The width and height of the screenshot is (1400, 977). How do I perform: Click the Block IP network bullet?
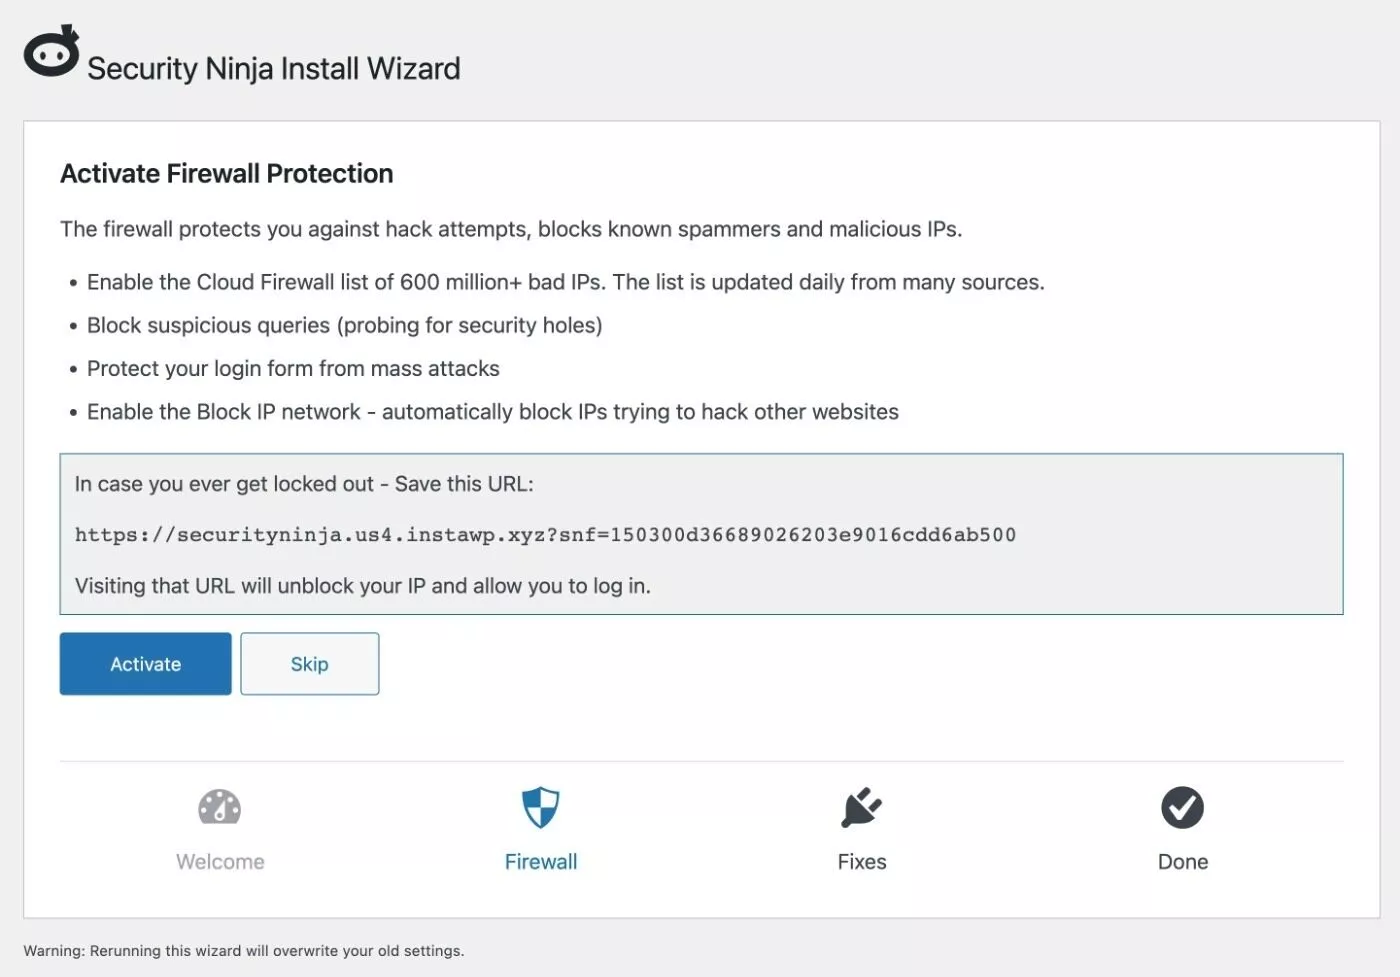click(x=492, y=412)
